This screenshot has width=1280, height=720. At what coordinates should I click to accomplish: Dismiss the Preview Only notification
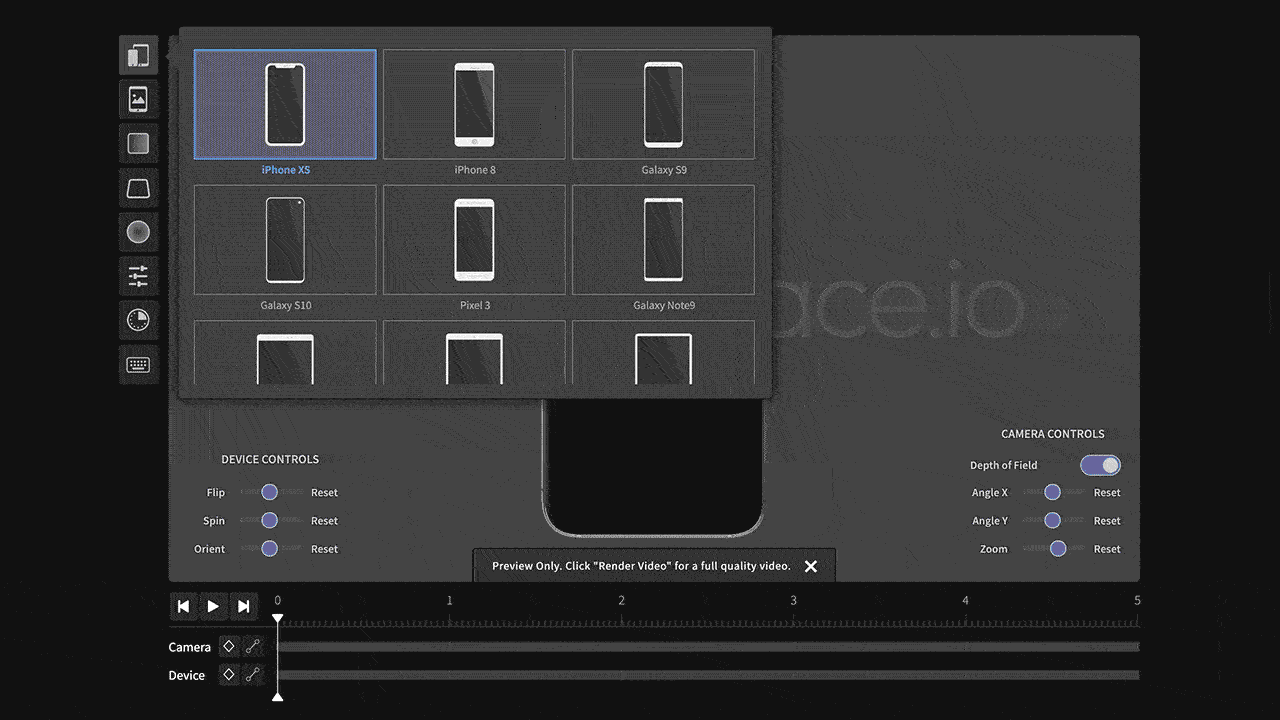pyautogui.click(x=811, y=566)
